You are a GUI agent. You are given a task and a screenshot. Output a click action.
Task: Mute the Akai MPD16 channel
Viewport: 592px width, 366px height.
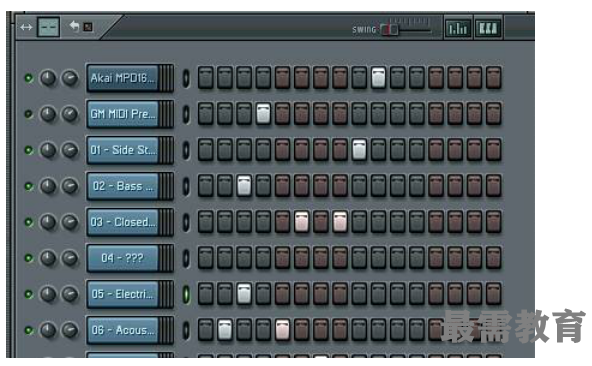(x=28, y=78)
